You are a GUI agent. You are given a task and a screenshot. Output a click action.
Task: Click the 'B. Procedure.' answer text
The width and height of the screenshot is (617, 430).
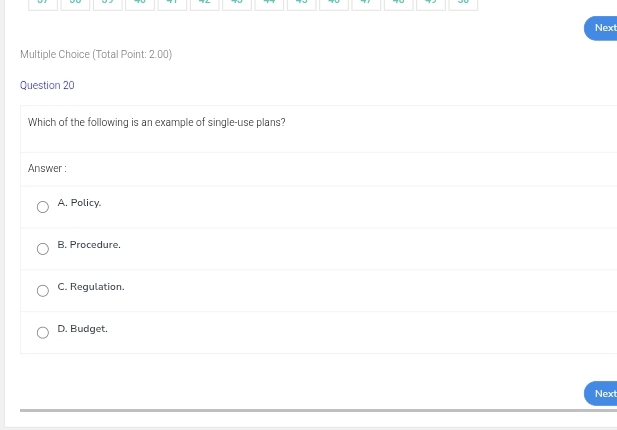(x=89, y=245)
